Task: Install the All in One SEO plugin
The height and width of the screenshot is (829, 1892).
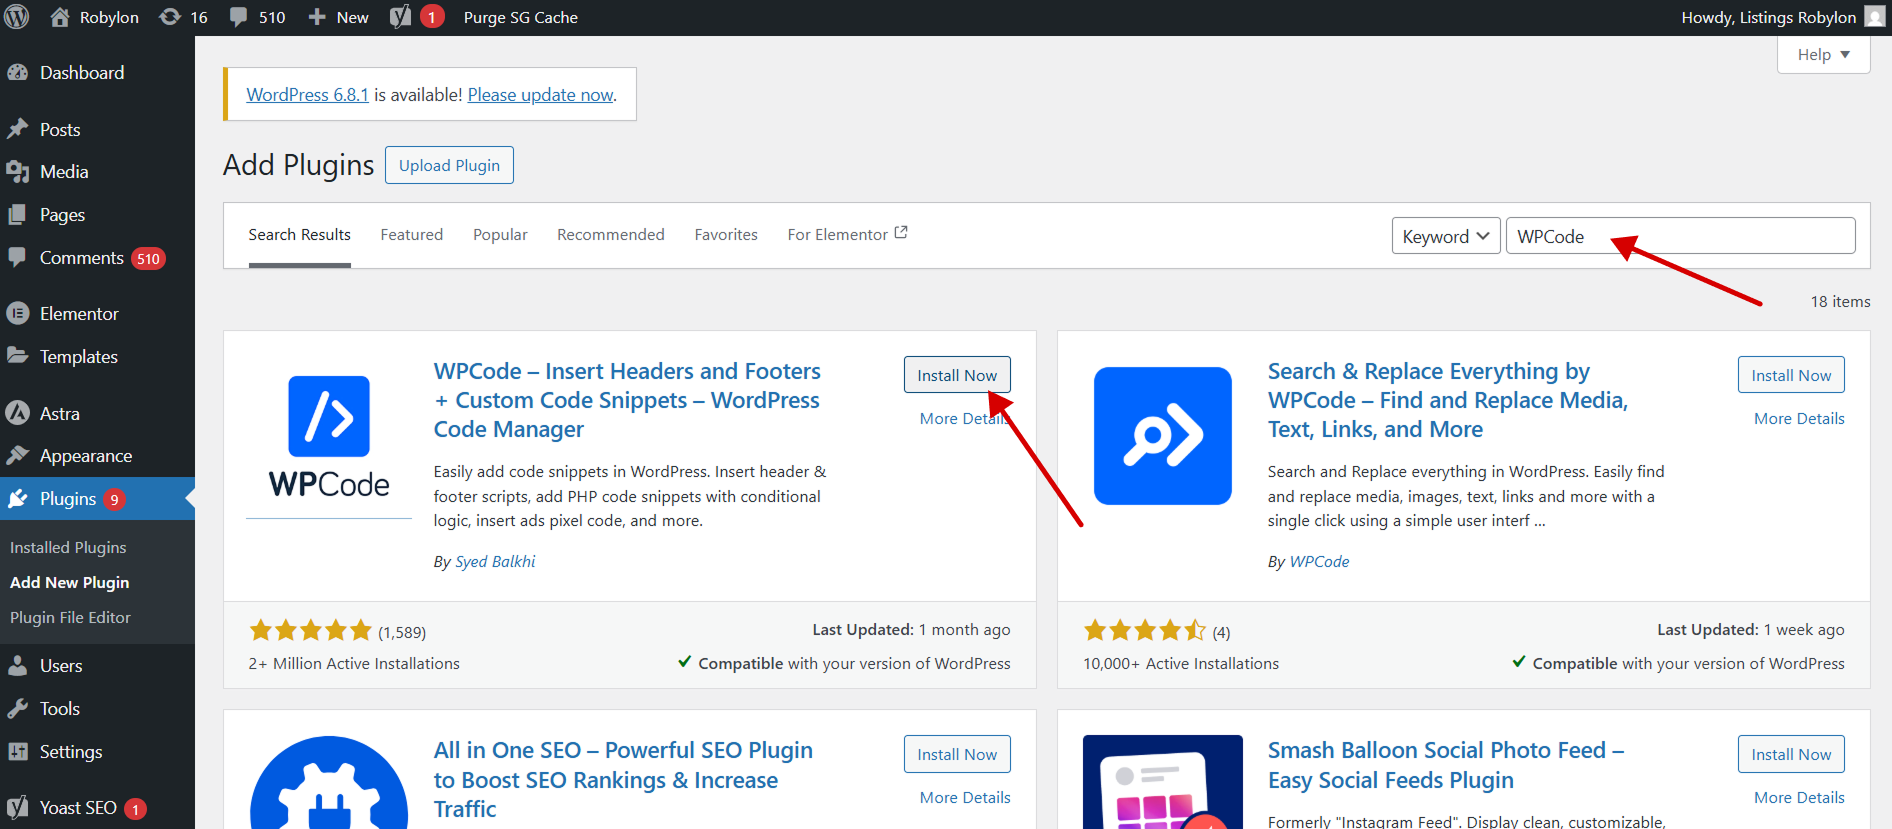Action: click(957, 754)
